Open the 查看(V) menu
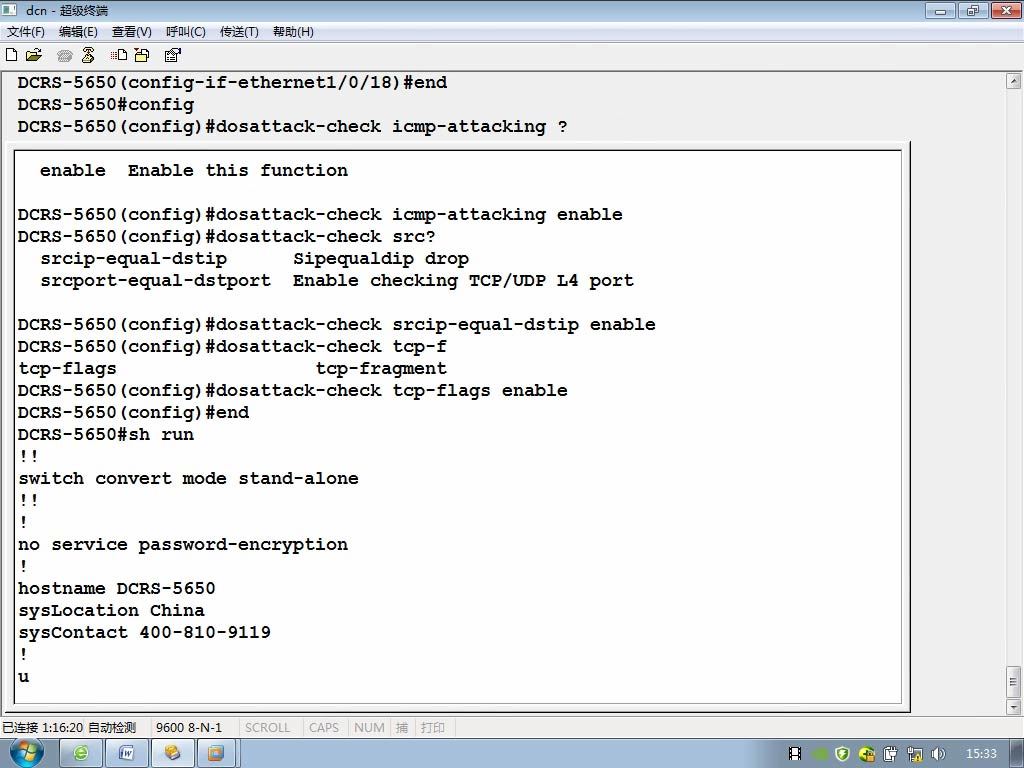 131,31
